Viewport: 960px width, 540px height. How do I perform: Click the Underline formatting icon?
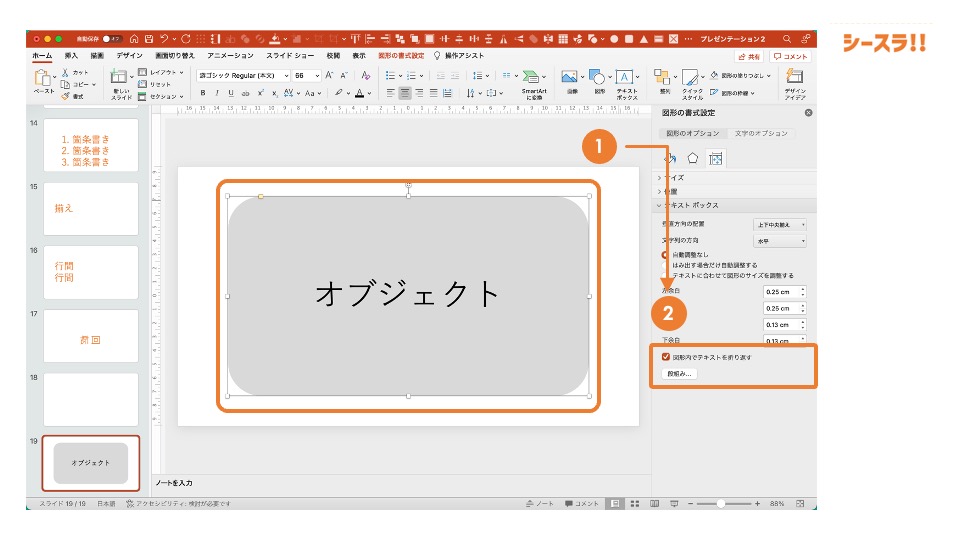[230, 93]
